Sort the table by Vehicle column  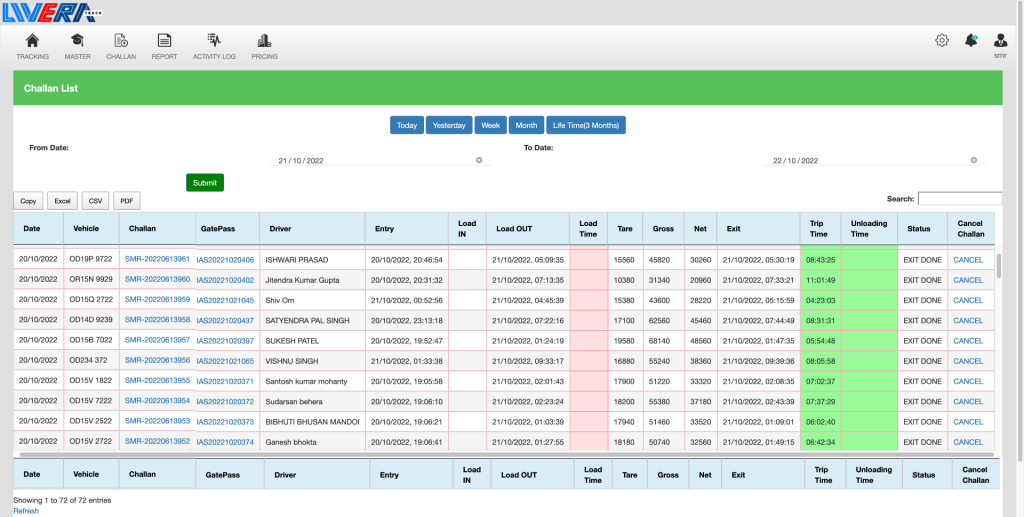[x=87, y=229]
